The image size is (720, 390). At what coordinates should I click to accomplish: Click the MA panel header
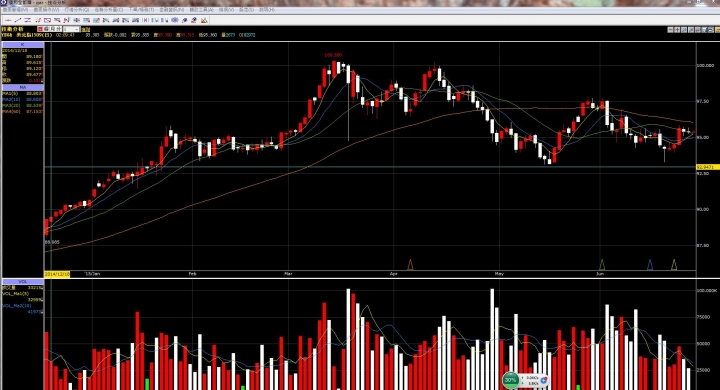coord(22,87)
